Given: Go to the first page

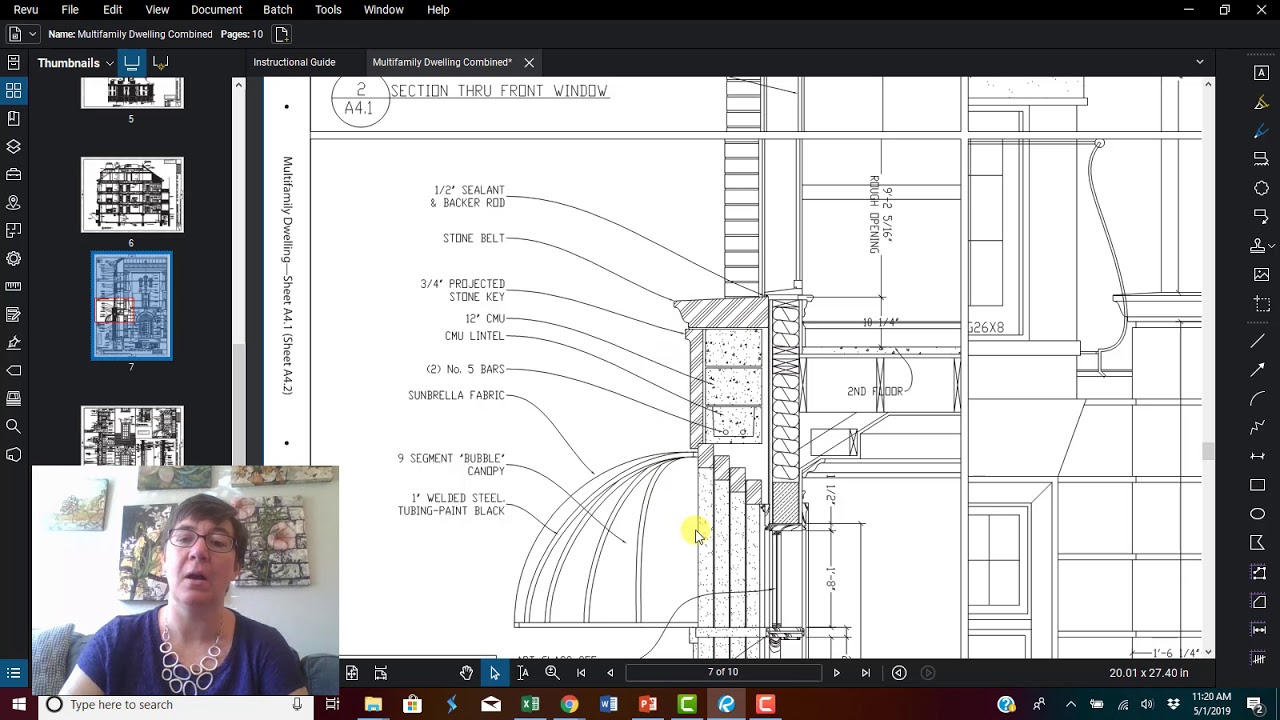Looking at the screenshot, I should (581, 673).
